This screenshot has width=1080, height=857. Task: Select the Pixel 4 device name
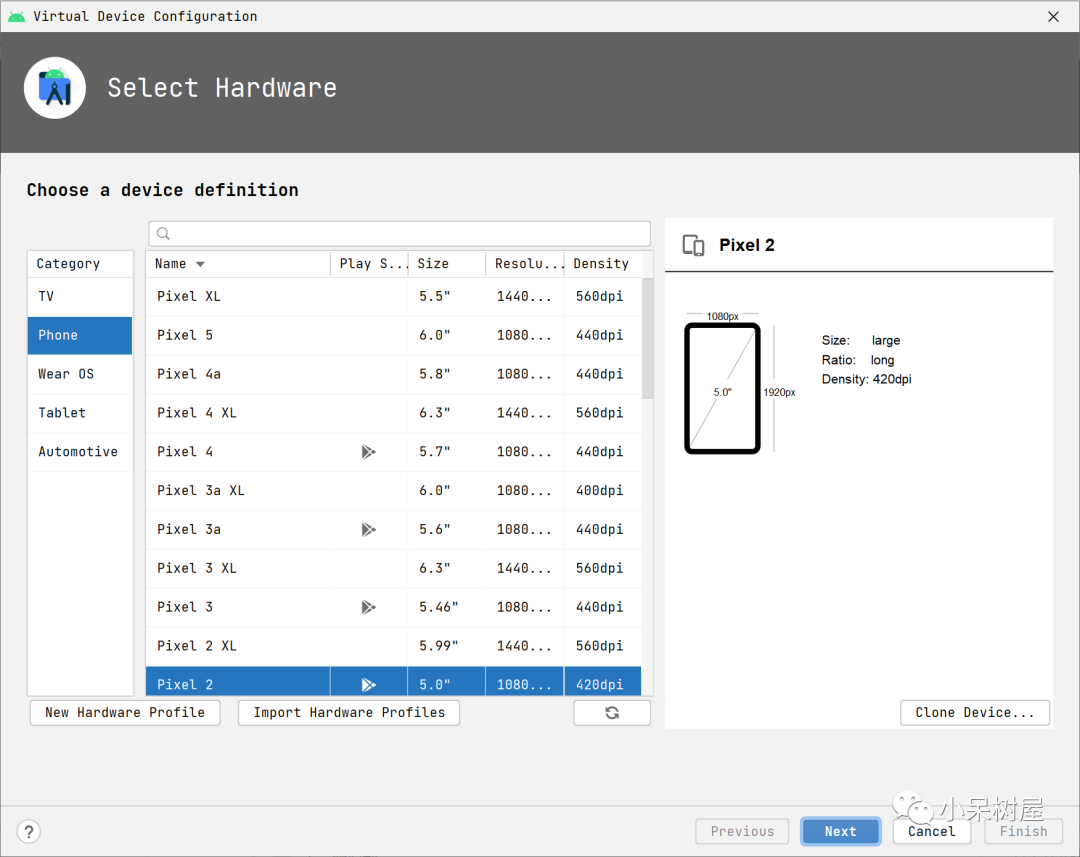click(x=185, y=452)
